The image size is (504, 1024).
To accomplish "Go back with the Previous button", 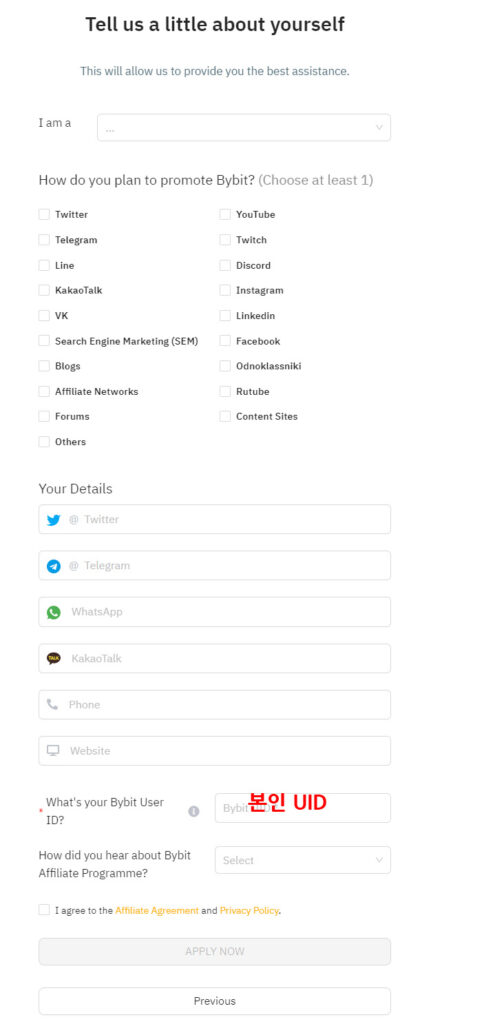I will click(x=215, y=1001).
